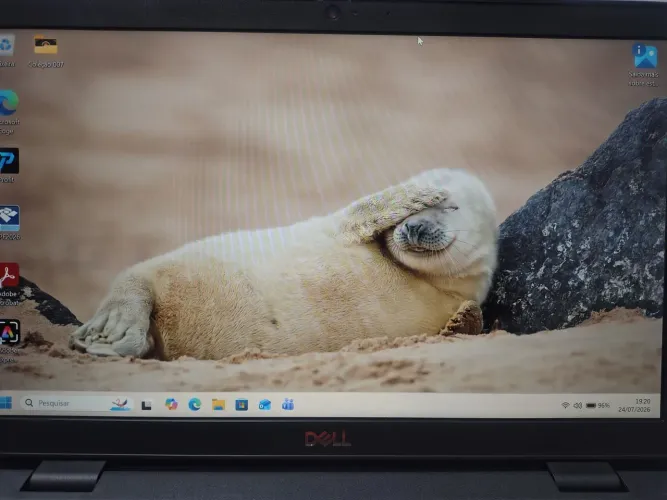Click the Pesquisar taskbar search box
Viewport: 667px width, 500px height.
coord(77,403)
